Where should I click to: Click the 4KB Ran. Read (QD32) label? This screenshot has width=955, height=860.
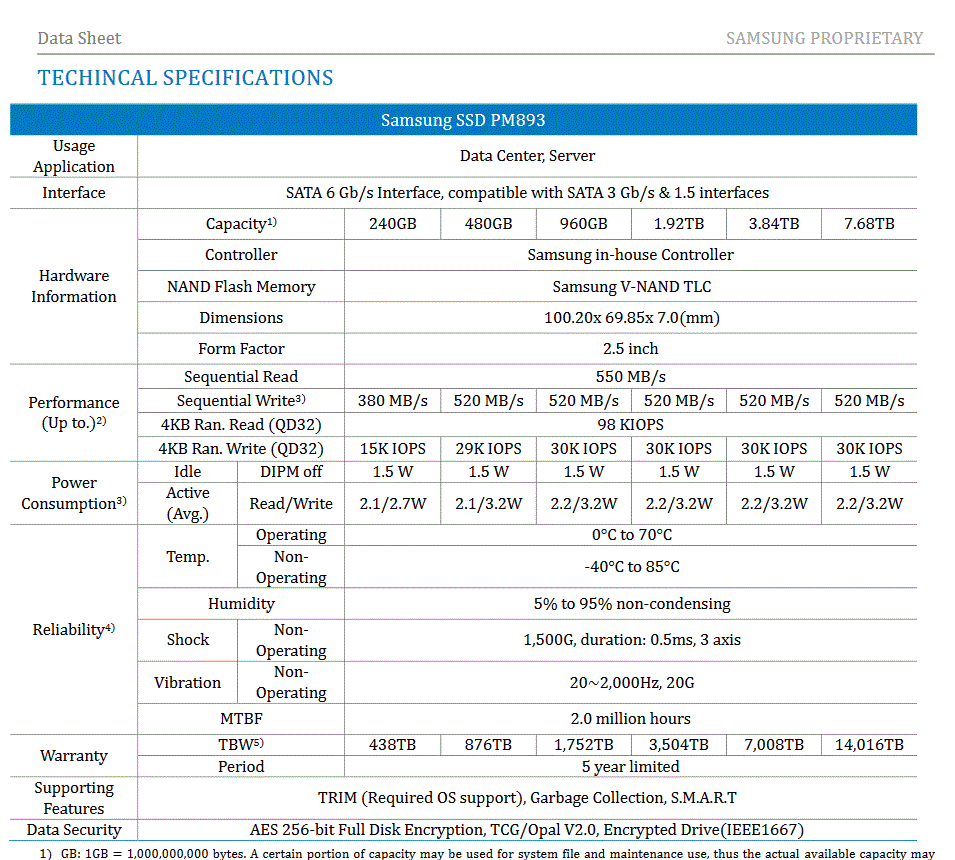pos(241,425)
